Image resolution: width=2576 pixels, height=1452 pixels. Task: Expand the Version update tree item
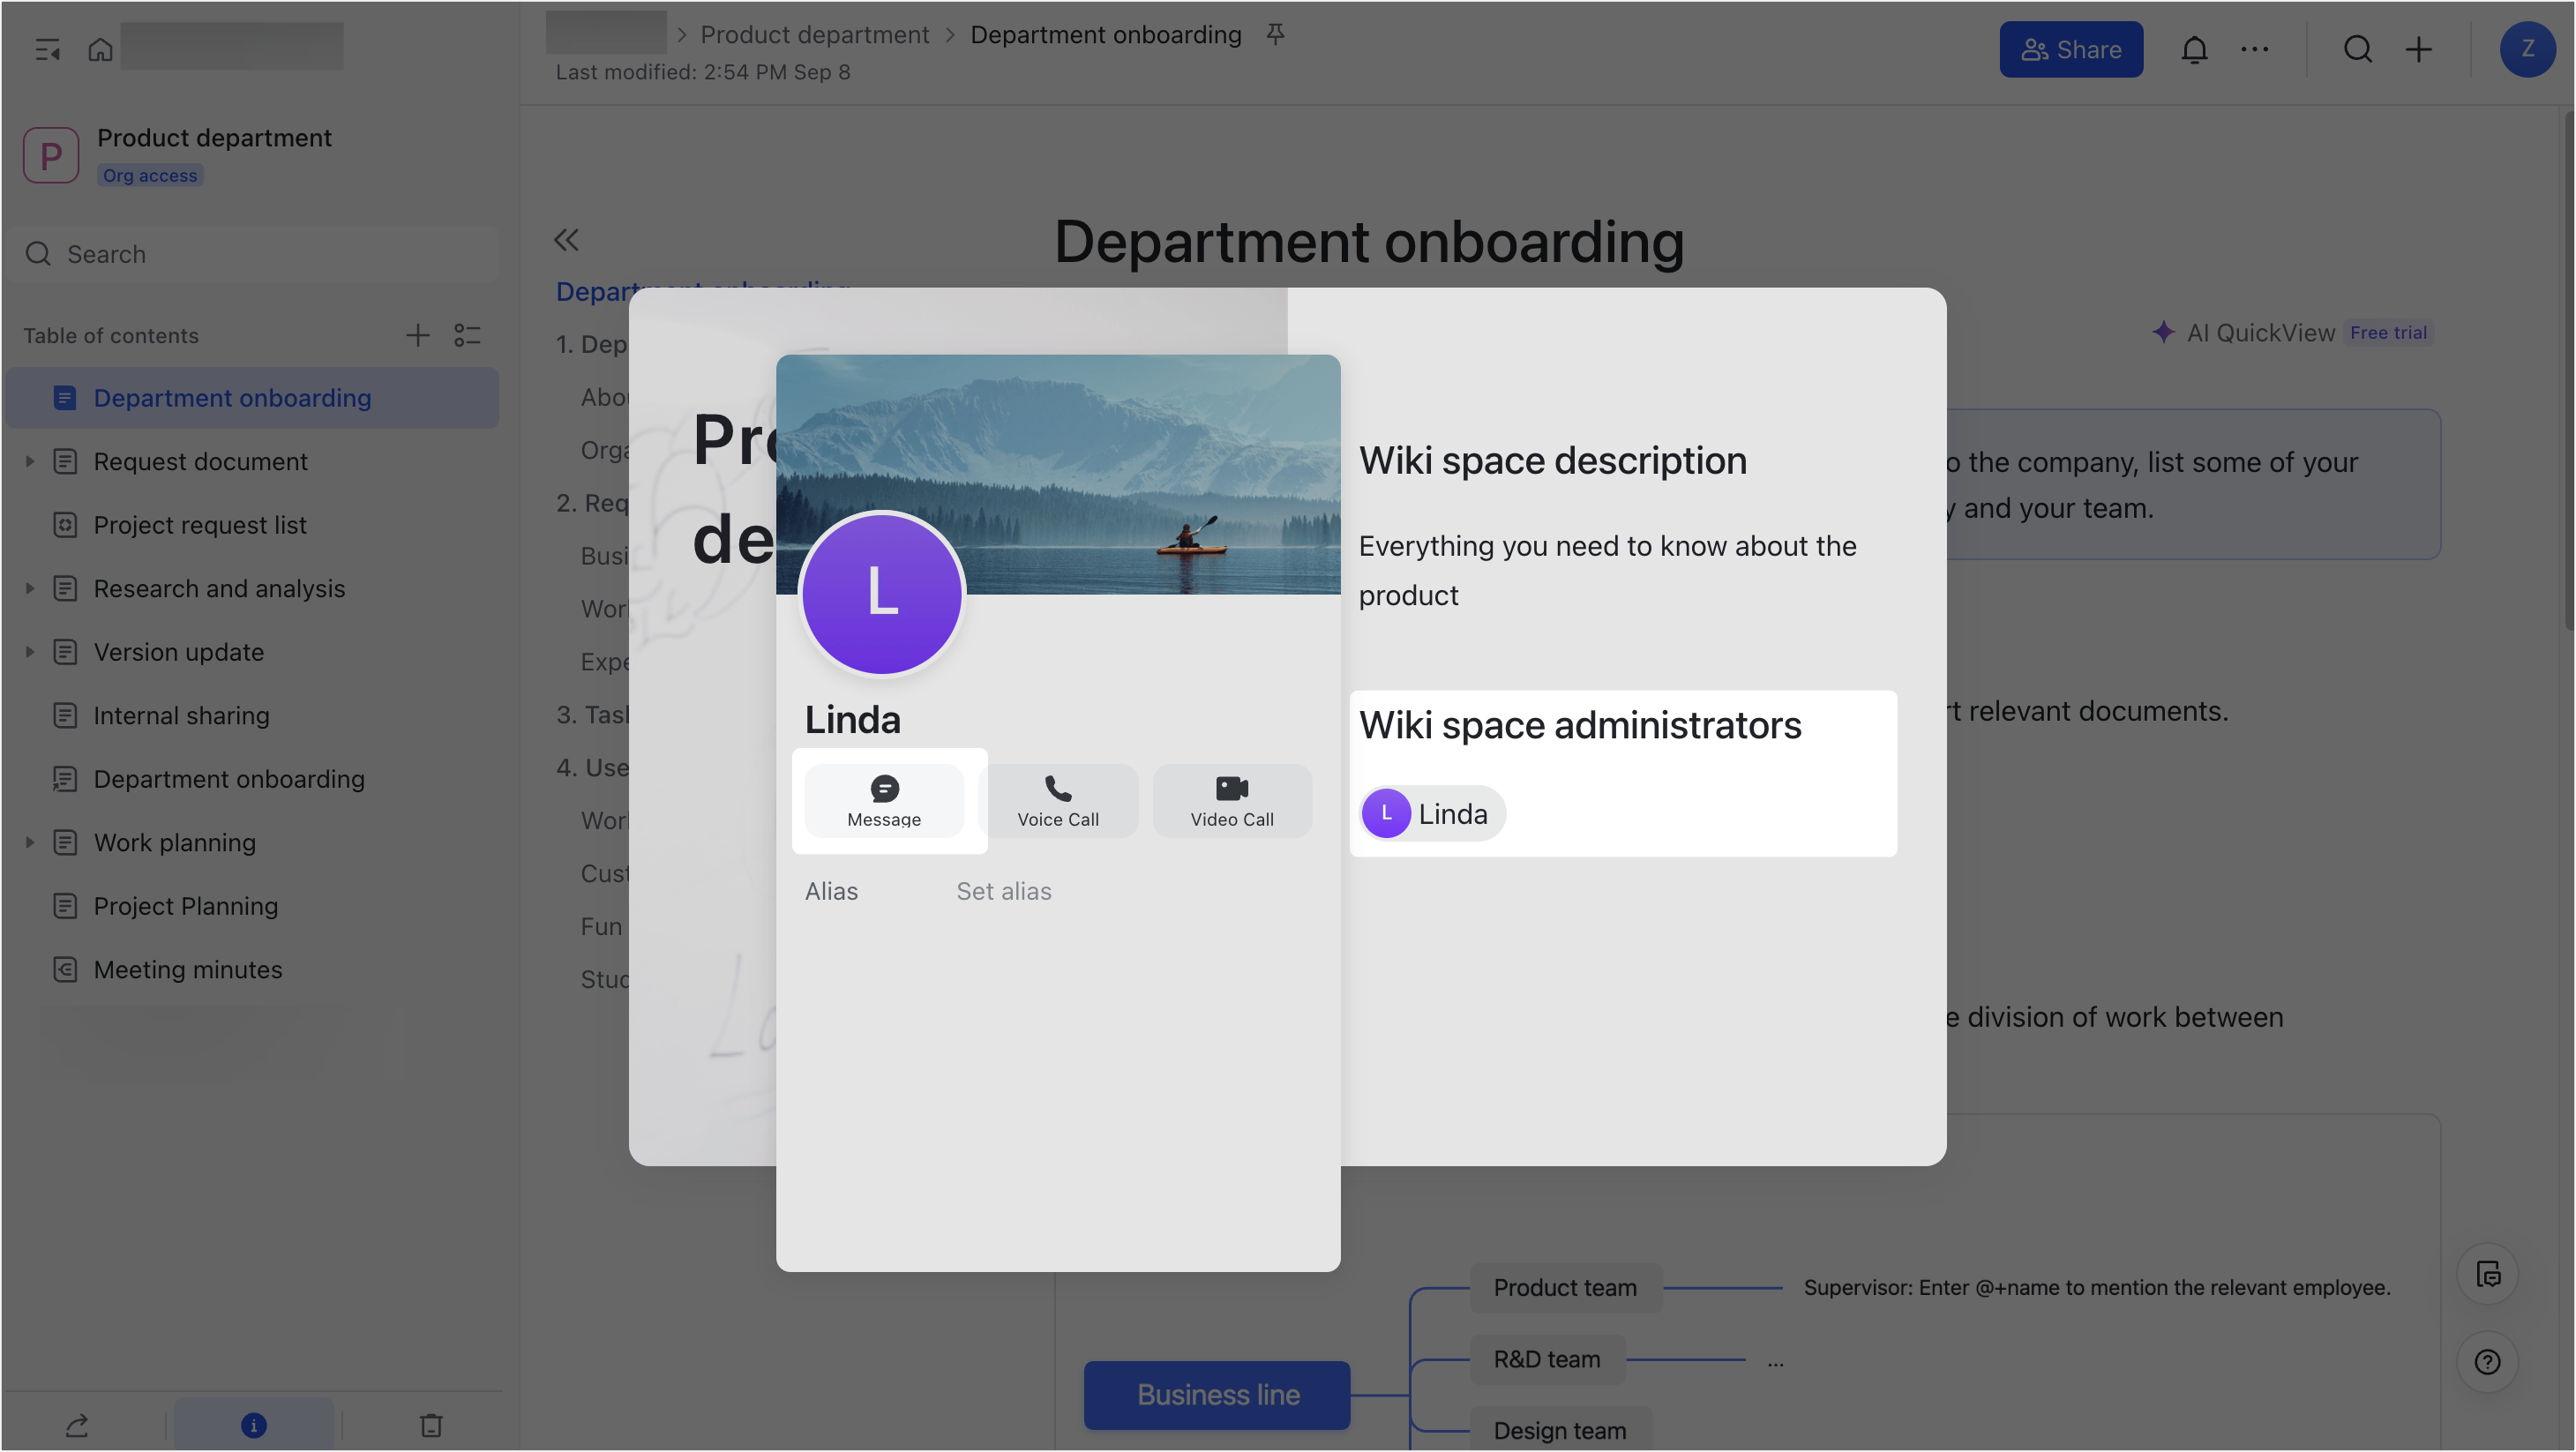click(30, 652)
